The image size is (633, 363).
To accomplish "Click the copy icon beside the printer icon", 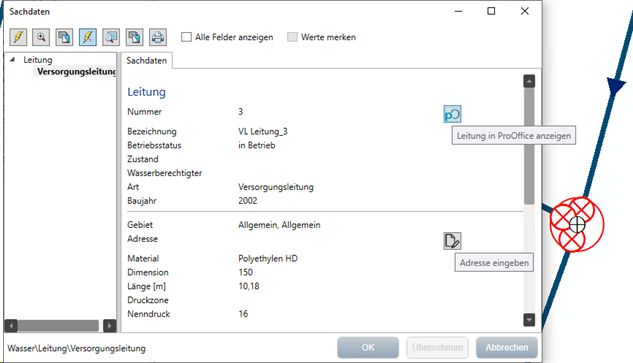I will click(134, 37).
